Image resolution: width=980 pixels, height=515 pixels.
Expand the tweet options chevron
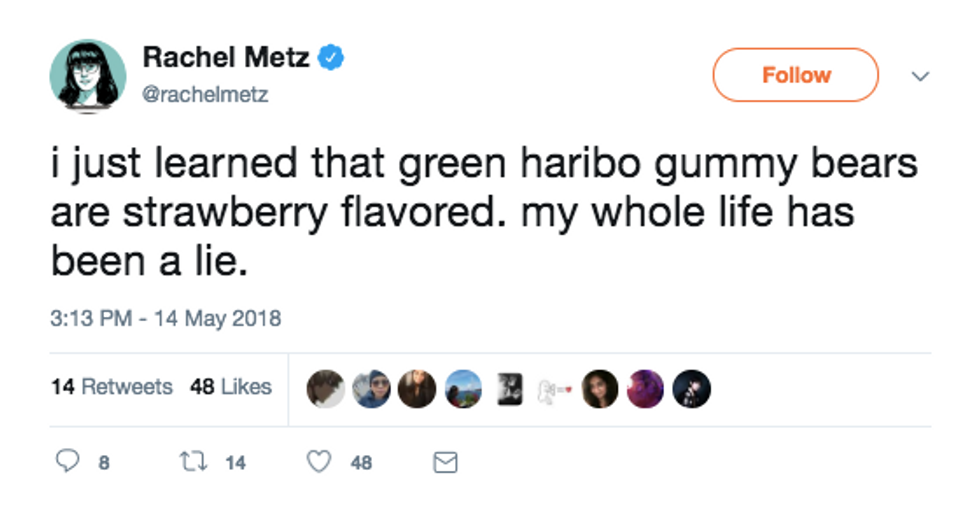coord(920,76)
